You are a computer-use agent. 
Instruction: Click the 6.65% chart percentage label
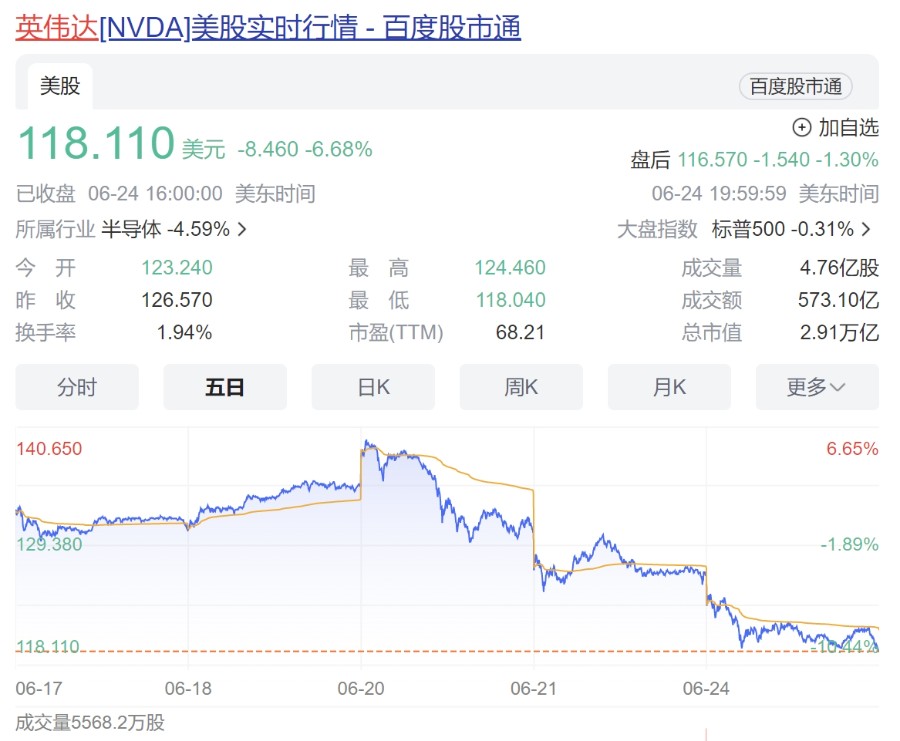(852, 449)
